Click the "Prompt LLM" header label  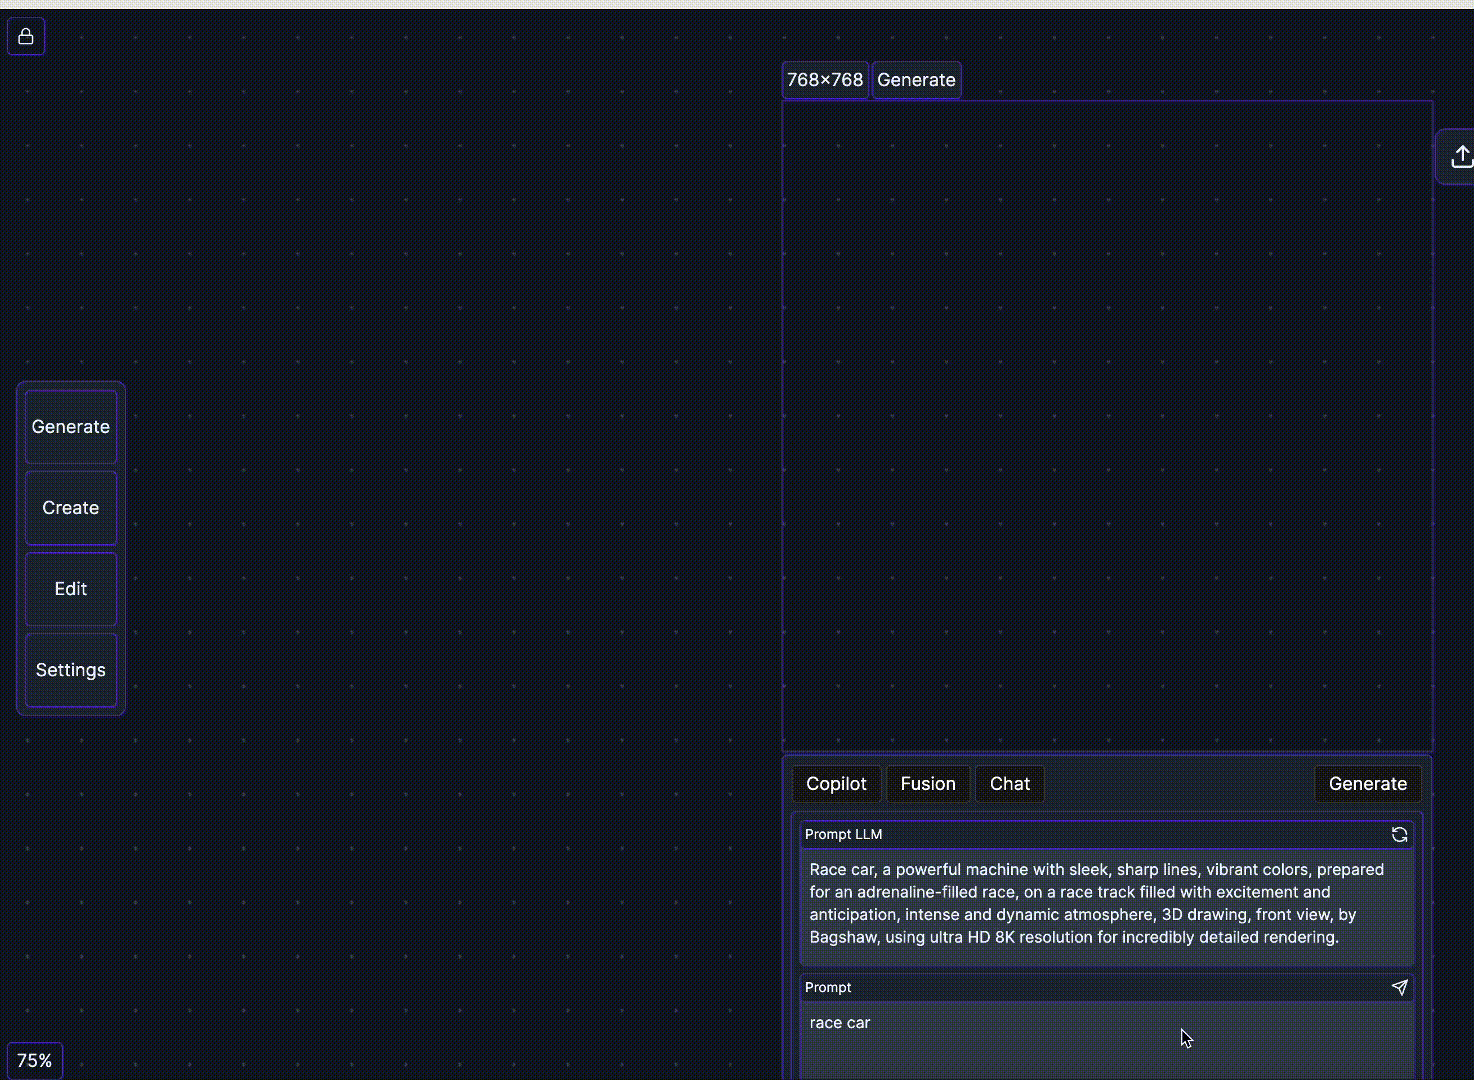click(843, 834)
